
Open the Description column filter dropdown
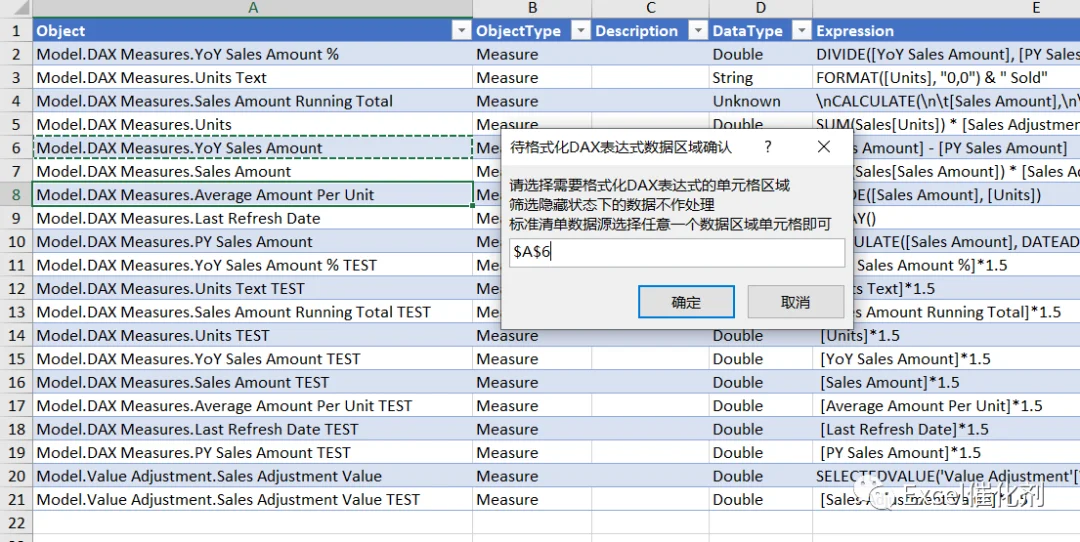698,31
